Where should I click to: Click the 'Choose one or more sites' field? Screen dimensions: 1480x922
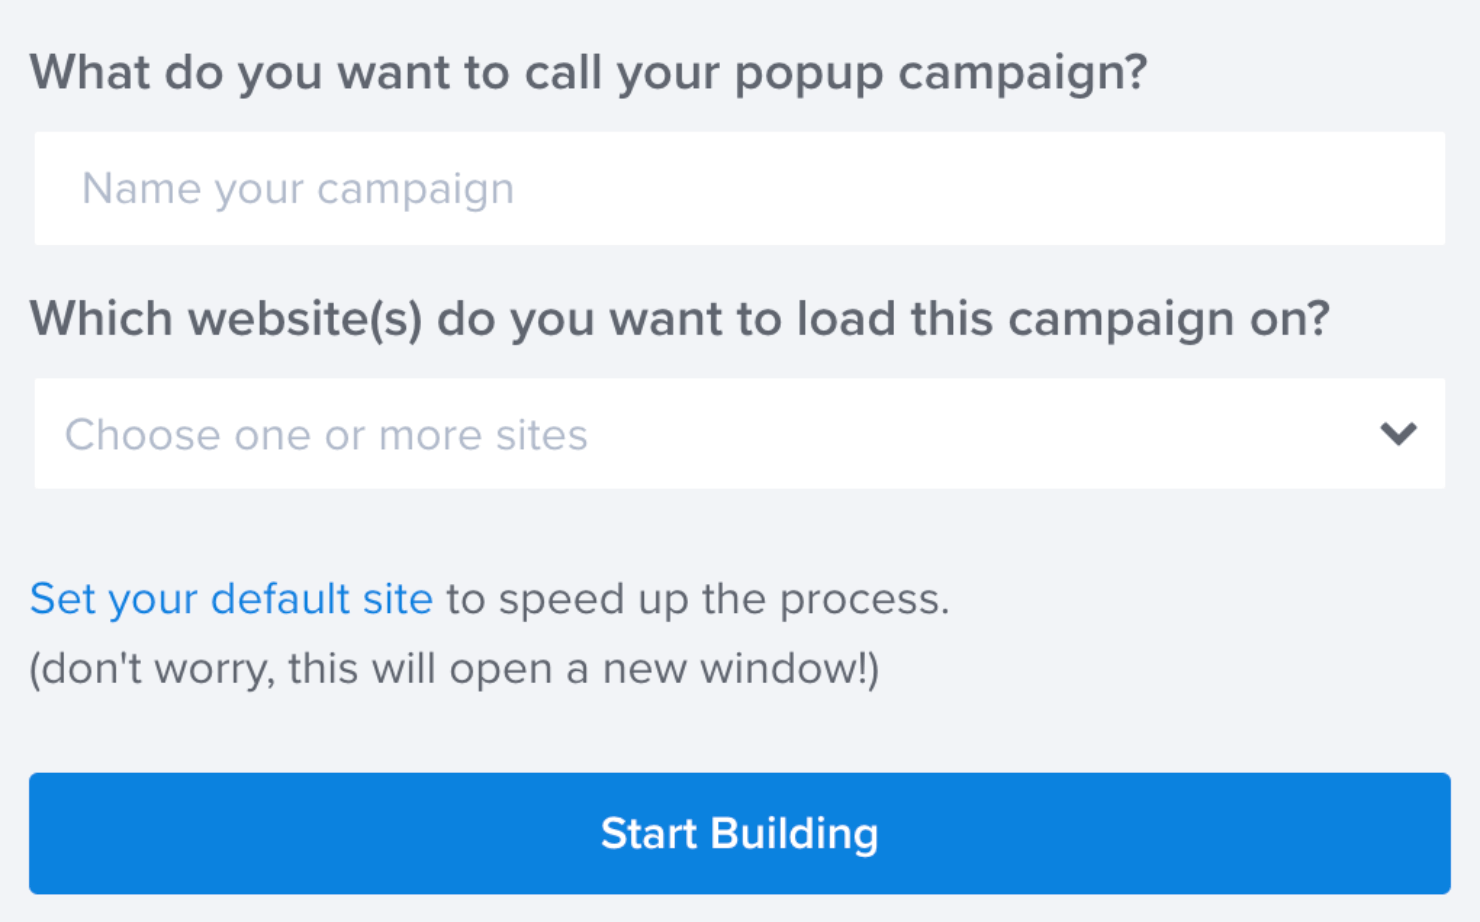tap(600, 433)
